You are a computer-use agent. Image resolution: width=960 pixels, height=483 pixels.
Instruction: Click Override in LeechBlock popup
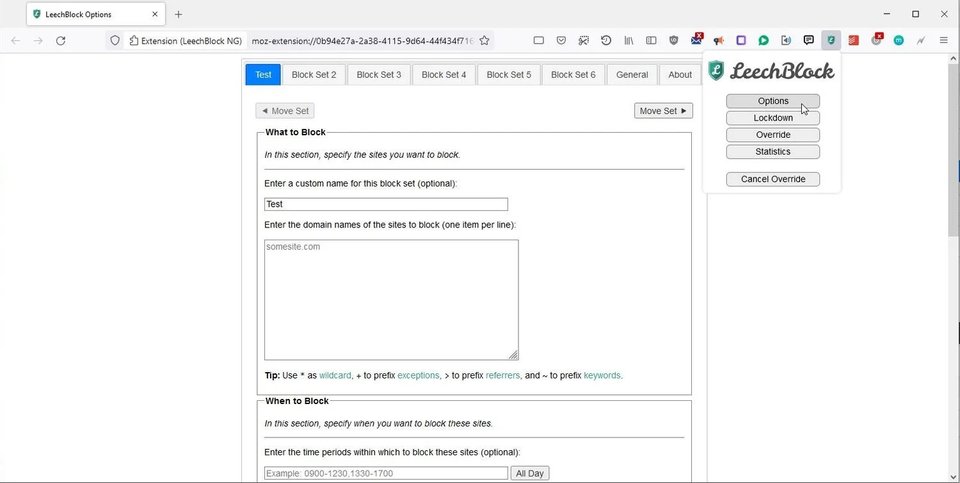click(773, 135)
